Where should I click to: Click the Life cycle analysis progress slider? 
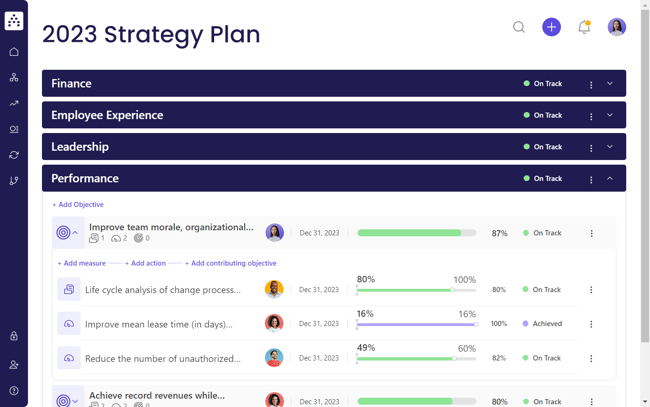(416, 290)
